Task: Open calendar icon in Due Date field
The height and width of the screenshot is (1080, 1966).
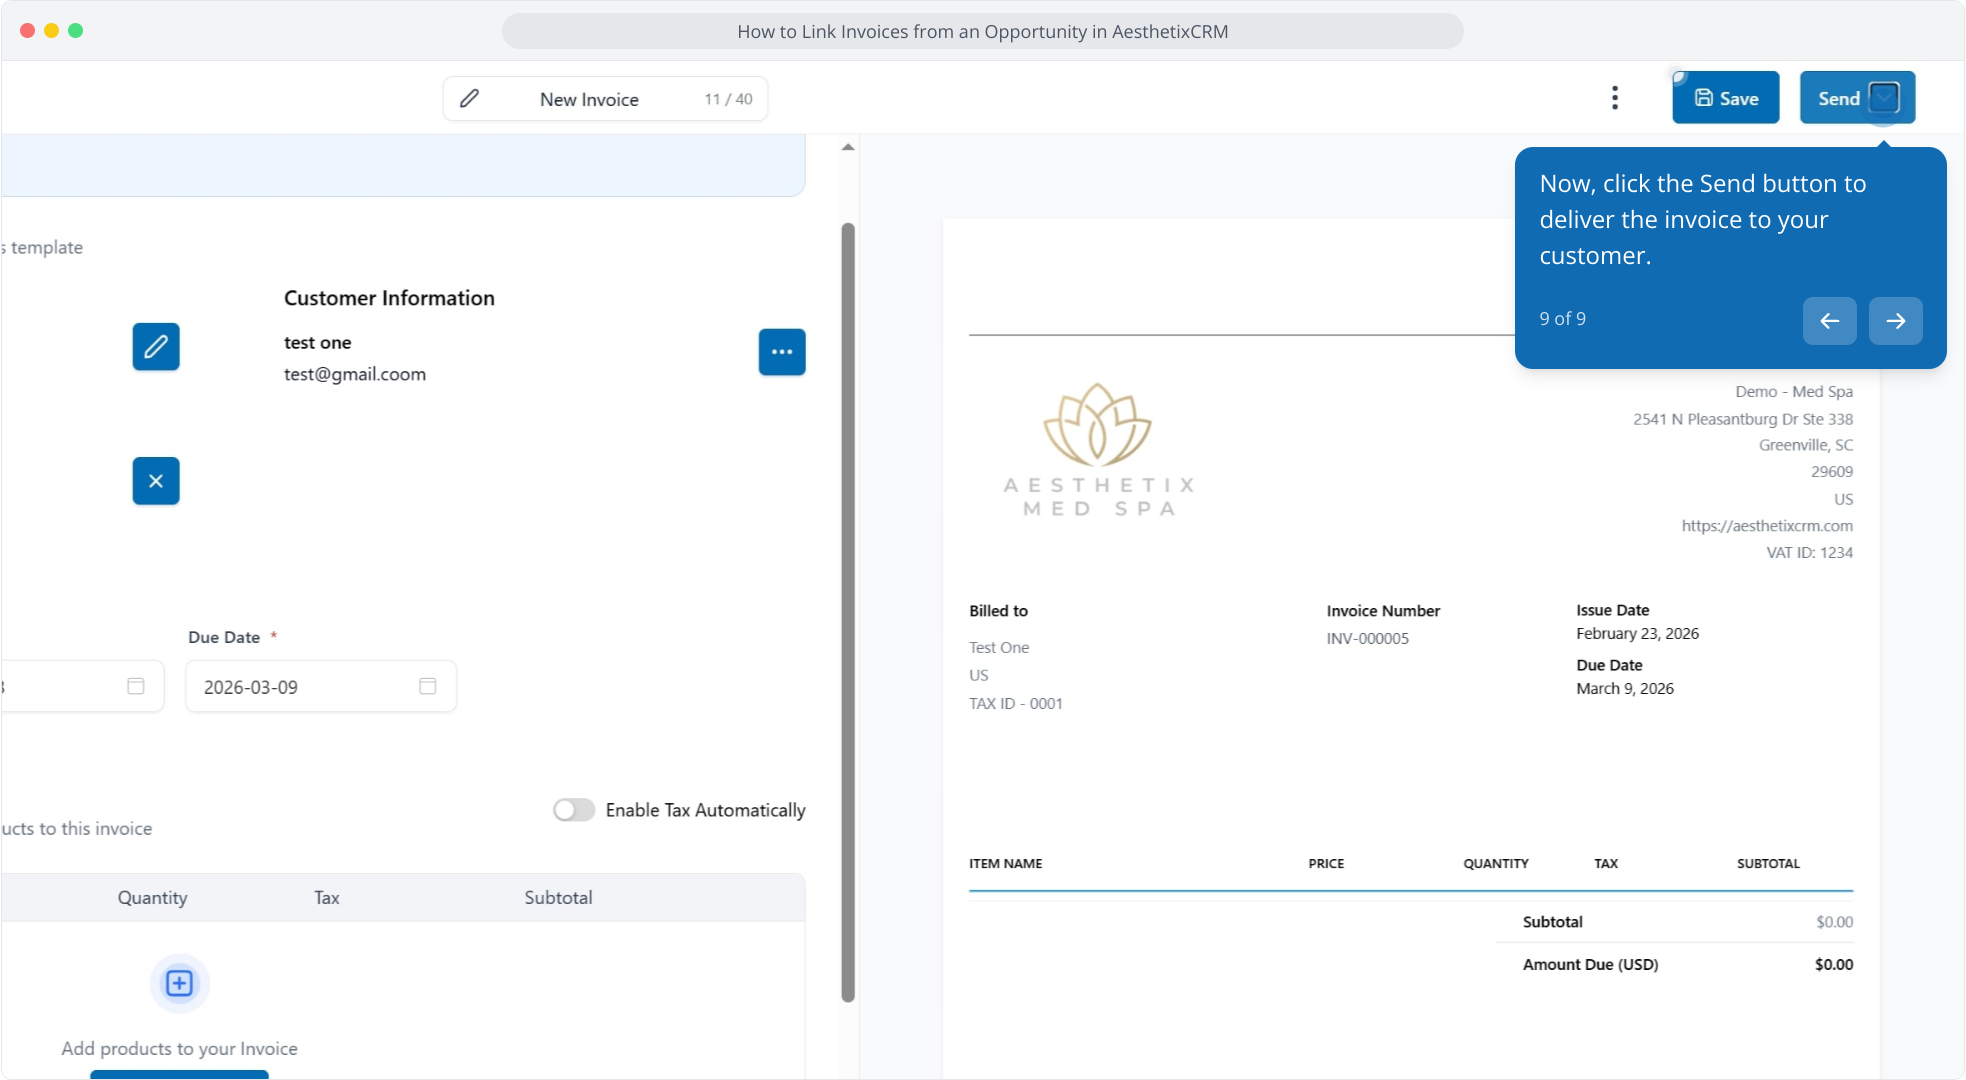Action: coord(428,686)
